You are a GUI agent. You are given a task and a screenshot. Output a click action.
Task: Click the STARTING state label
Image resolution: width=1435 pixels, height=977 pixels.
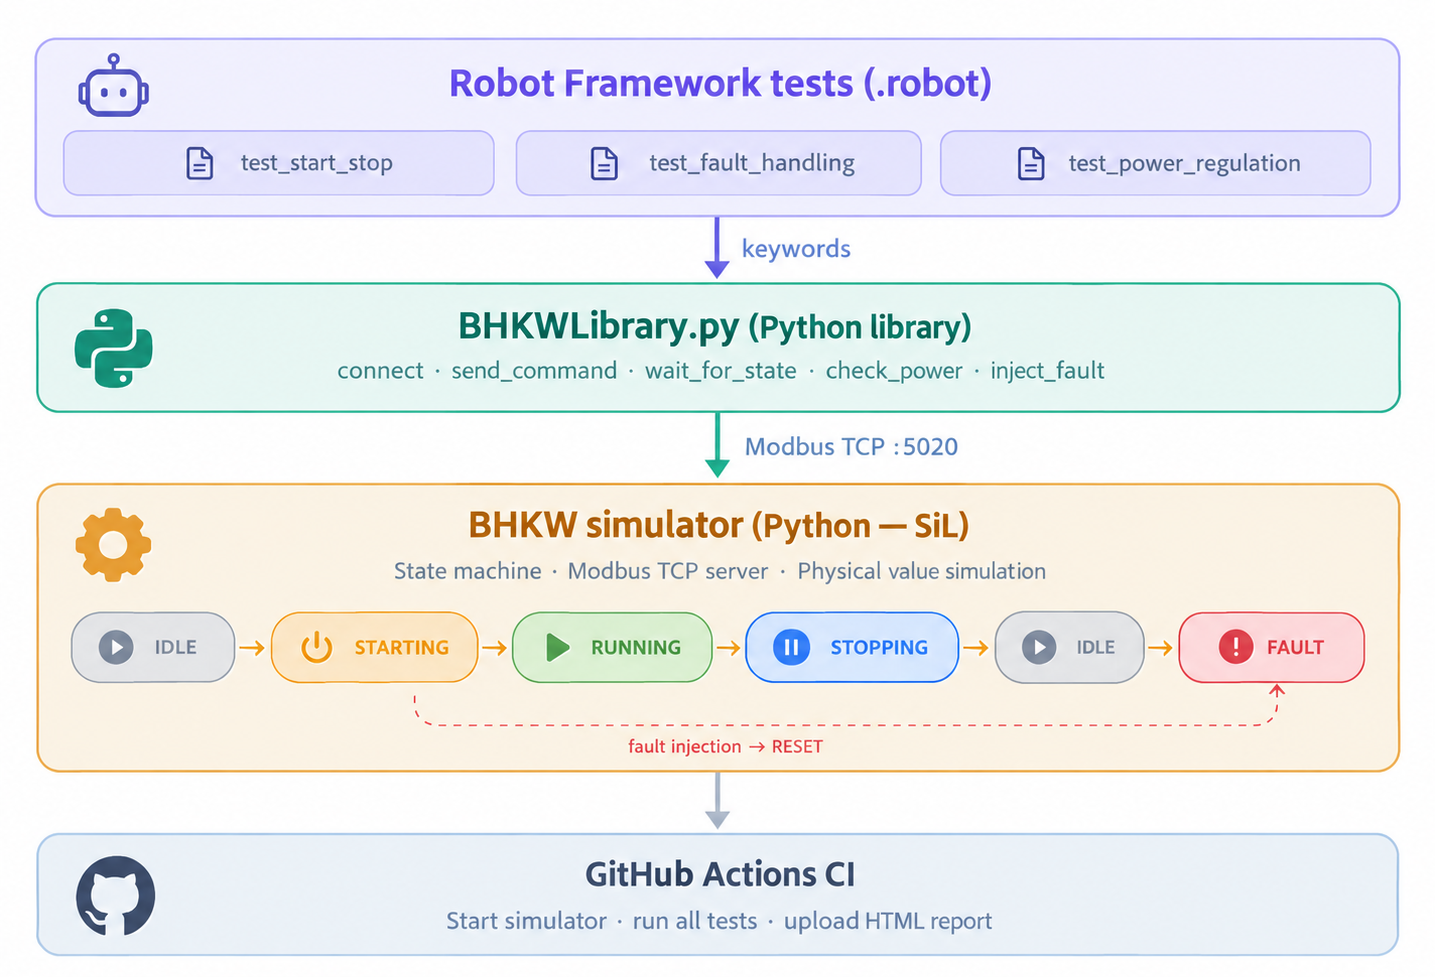point(401,648)
